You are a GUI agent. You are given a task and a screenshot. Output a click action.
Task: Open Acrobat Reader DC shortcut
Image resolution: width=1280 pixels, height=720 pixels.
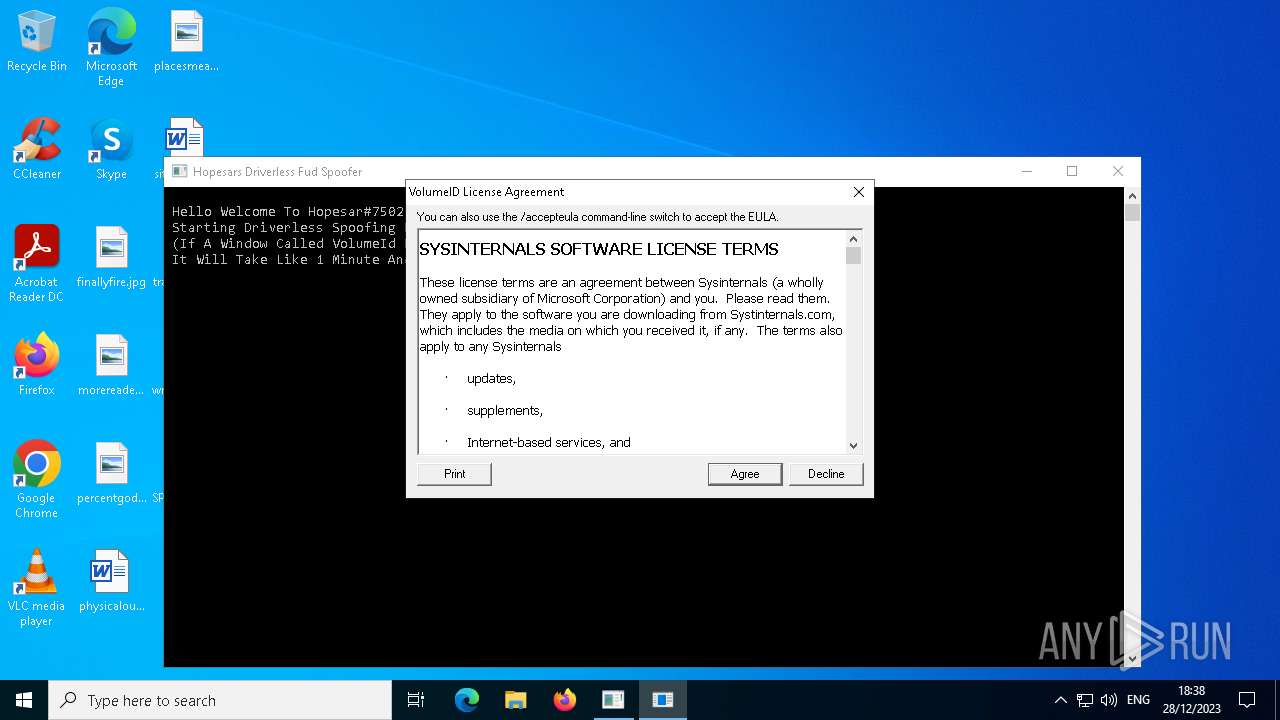(37, 264)
